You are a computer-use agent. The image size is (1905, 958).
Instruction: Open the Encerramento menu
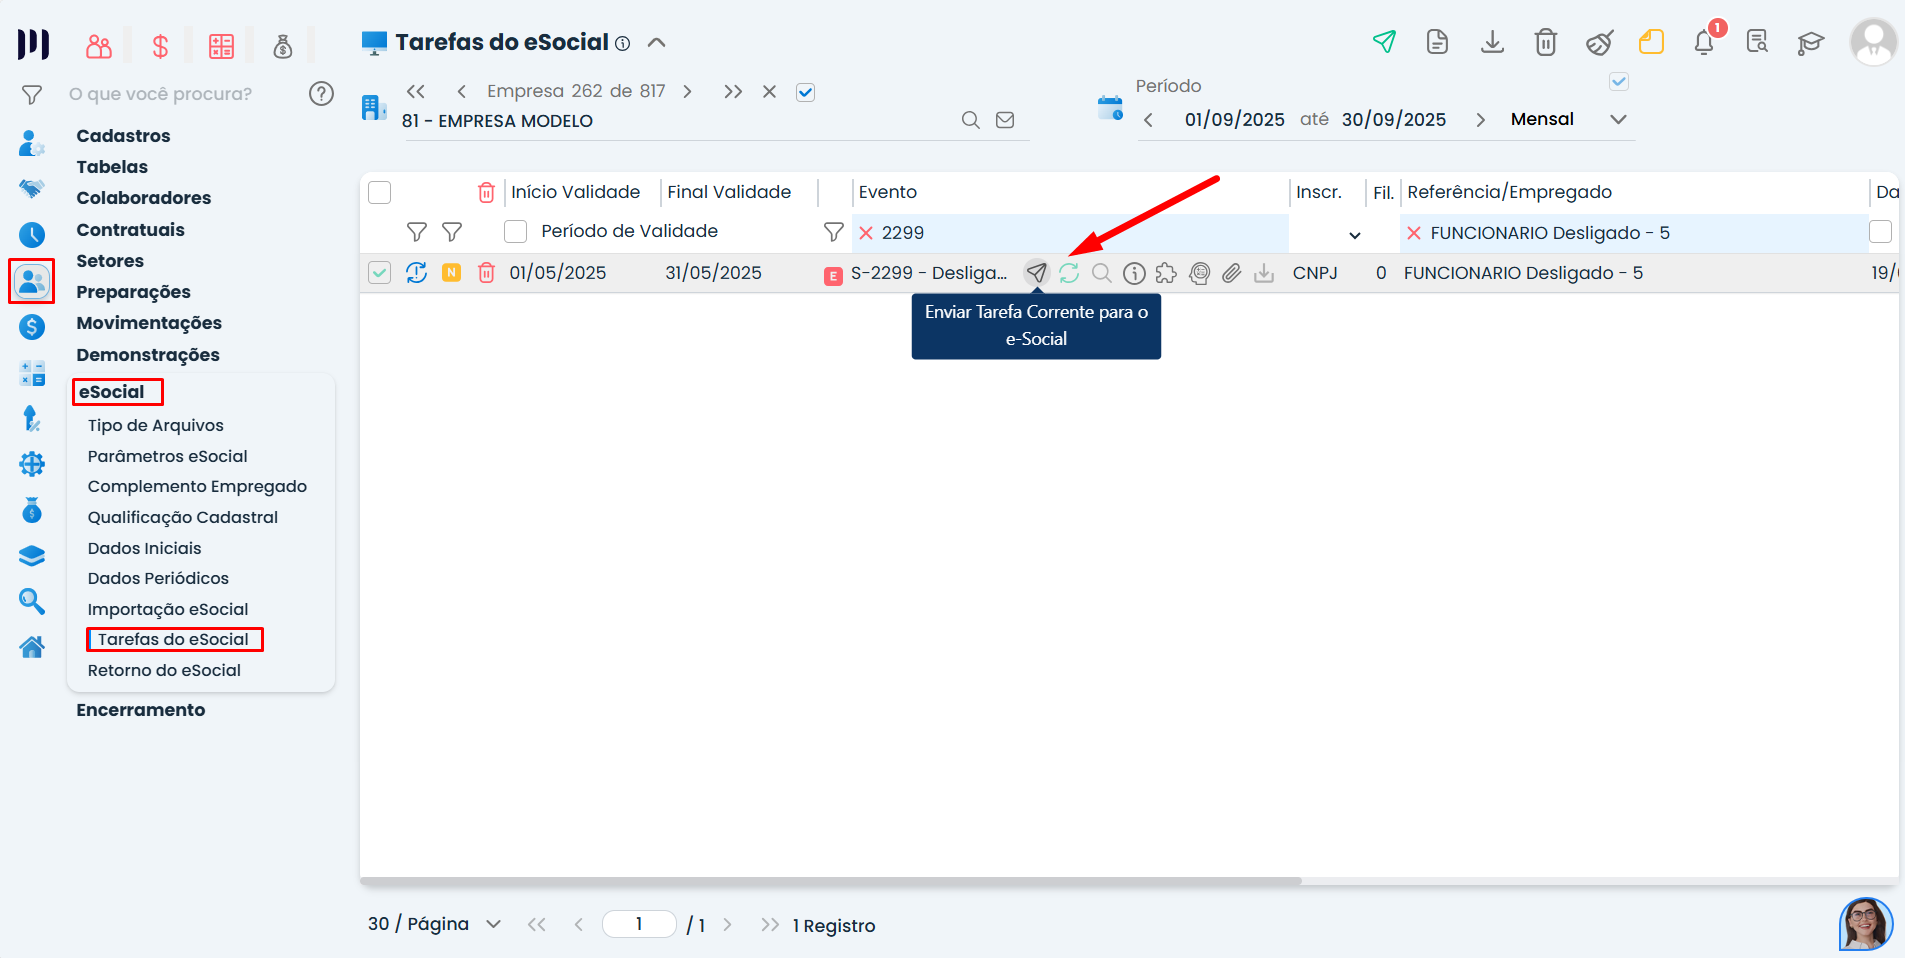point(141,710)
